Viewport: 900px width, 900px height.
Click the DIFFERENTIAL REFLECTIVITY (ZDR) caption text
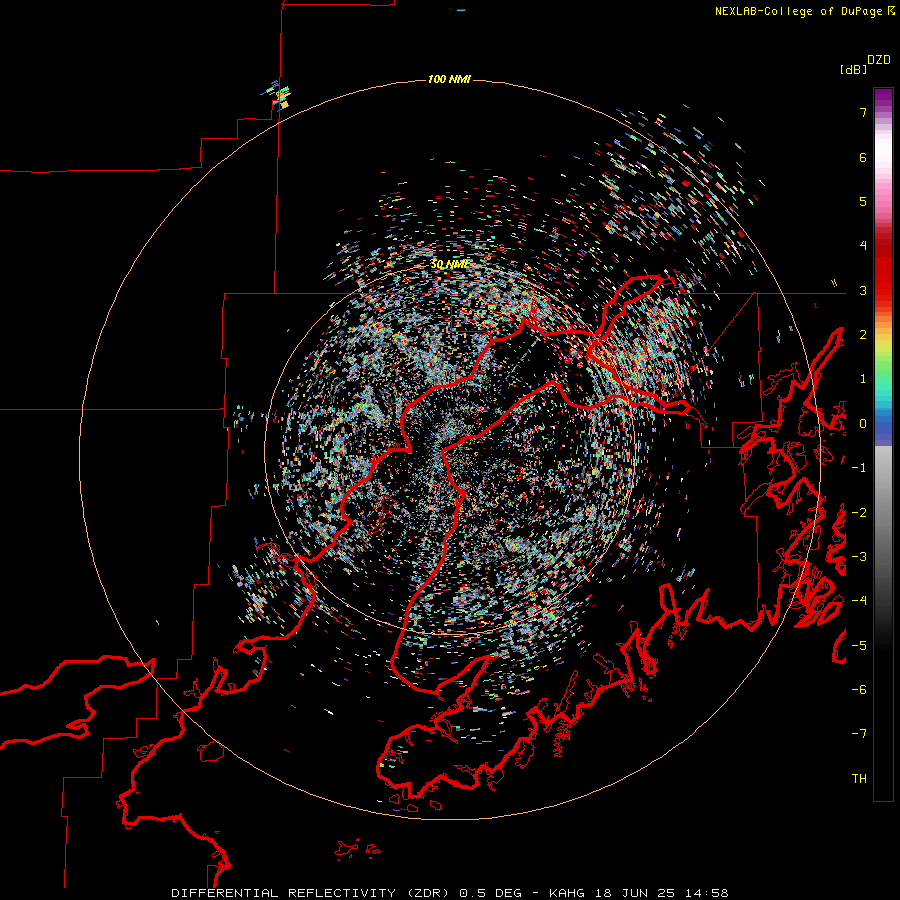[x=312, y=893]
